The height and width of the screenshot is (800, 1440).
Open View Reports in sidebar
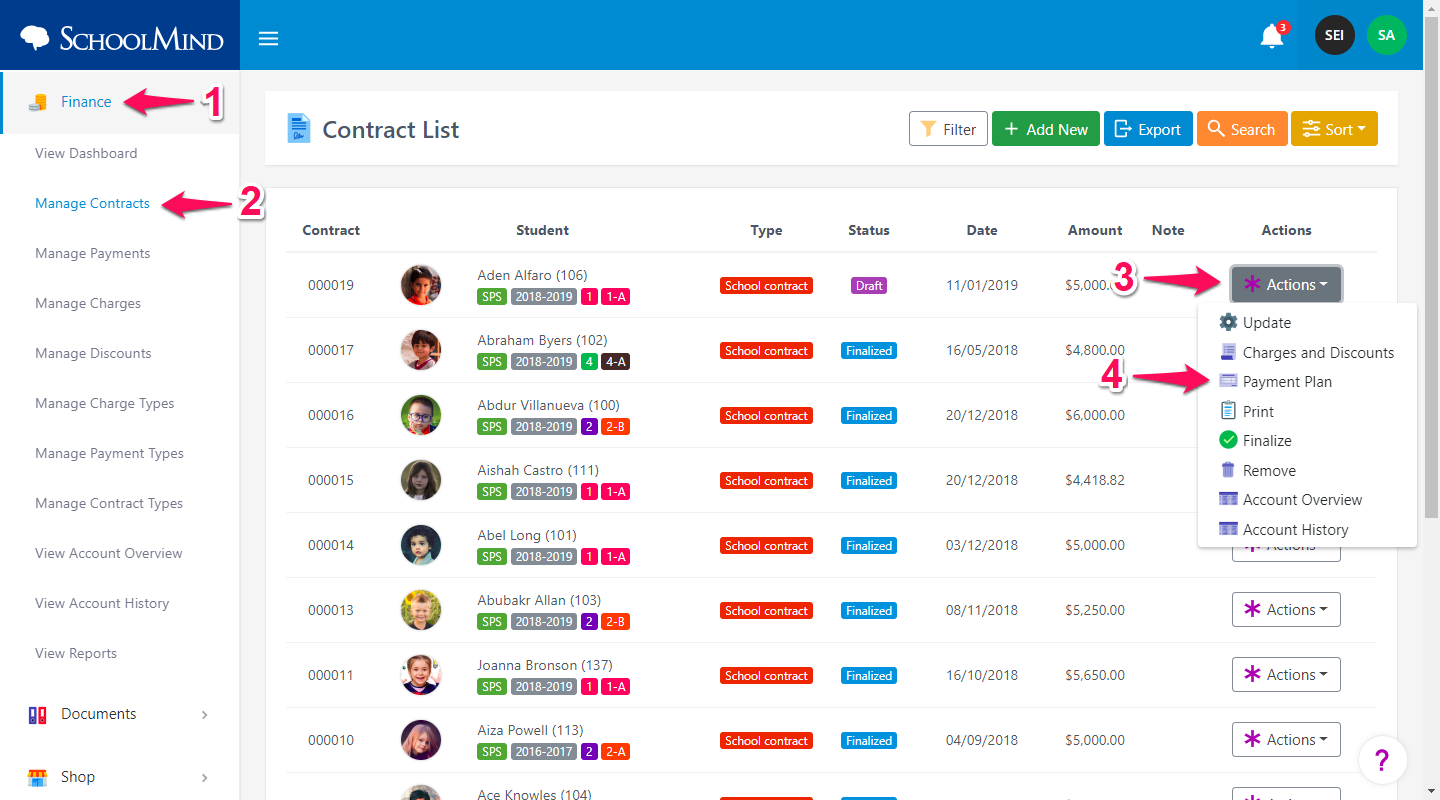76,653
